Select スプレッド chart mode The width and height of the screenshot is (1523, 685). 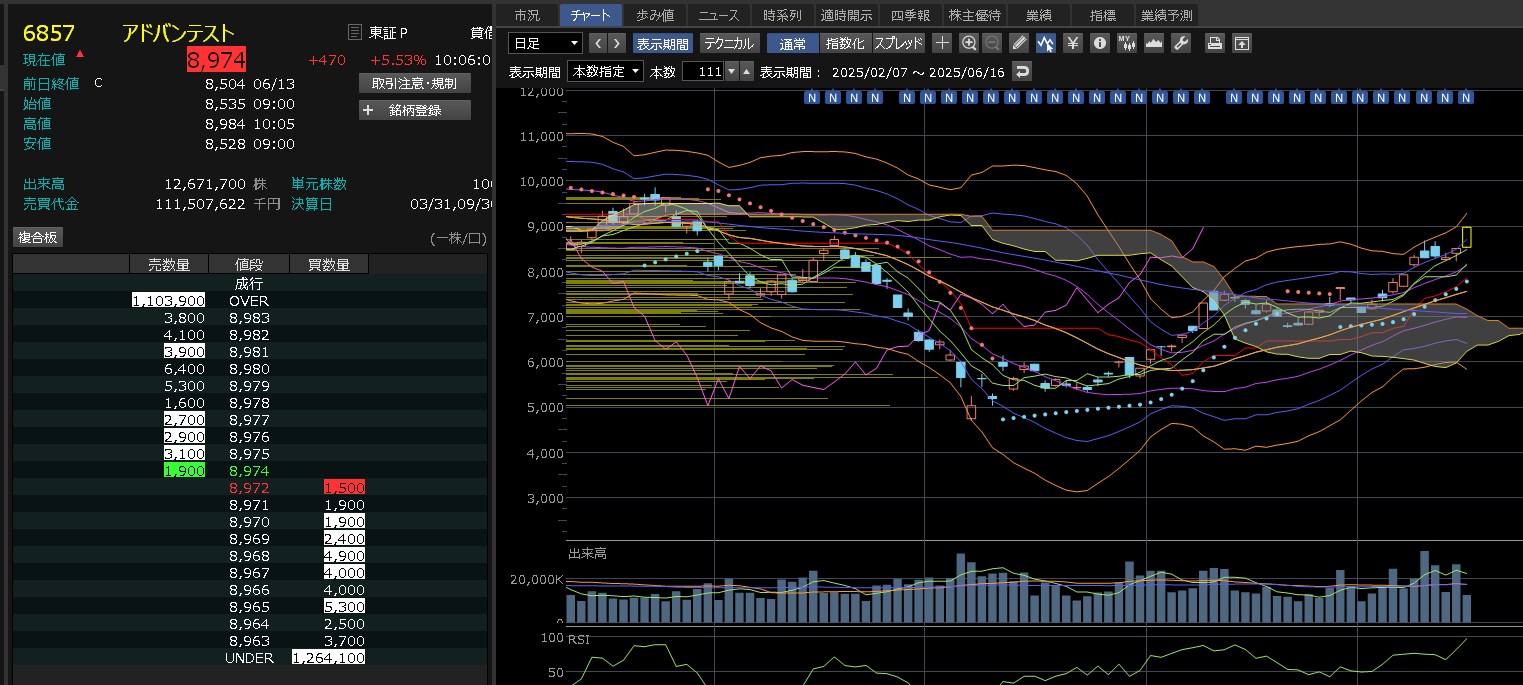point(898,43)
